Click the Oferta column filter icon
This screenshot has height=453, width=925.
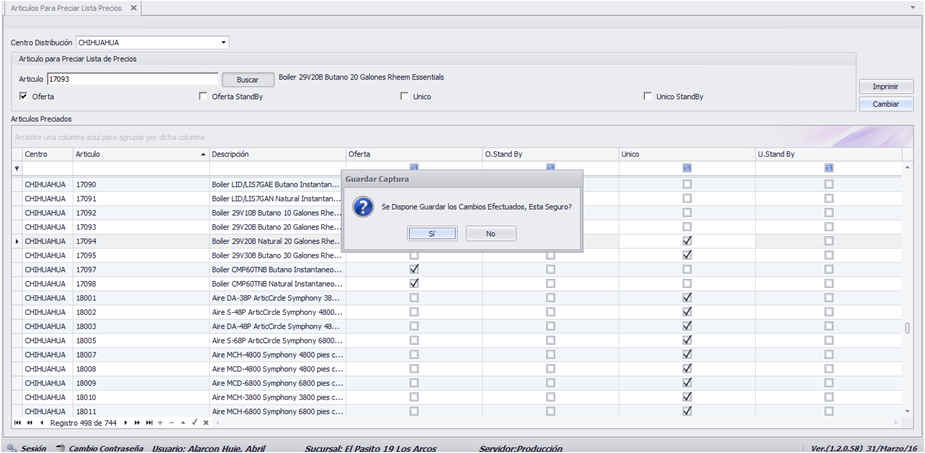tap(414, 168)
